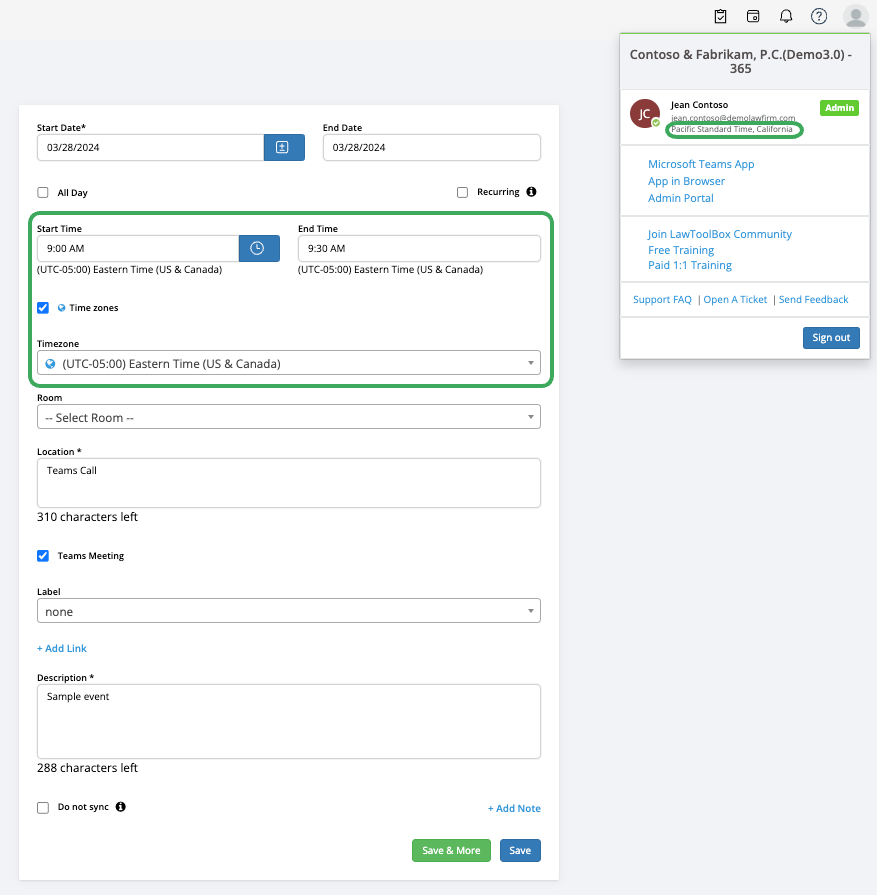This screenshot has height=895, width=877.
Task: Open the Free Training link
Action: click(681, 250)
